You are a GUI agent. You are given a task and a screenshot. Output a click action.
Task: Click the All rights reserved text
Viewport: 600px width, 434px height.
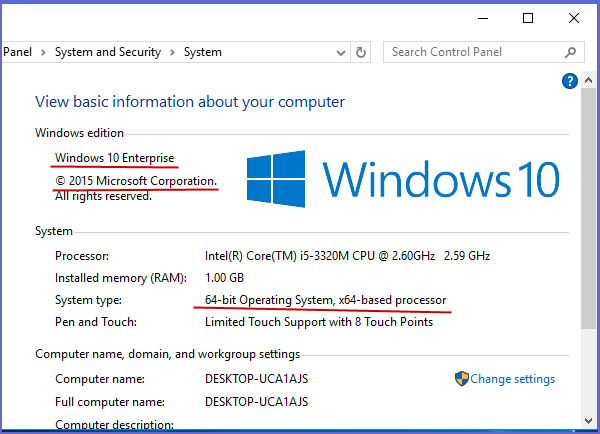103,196
